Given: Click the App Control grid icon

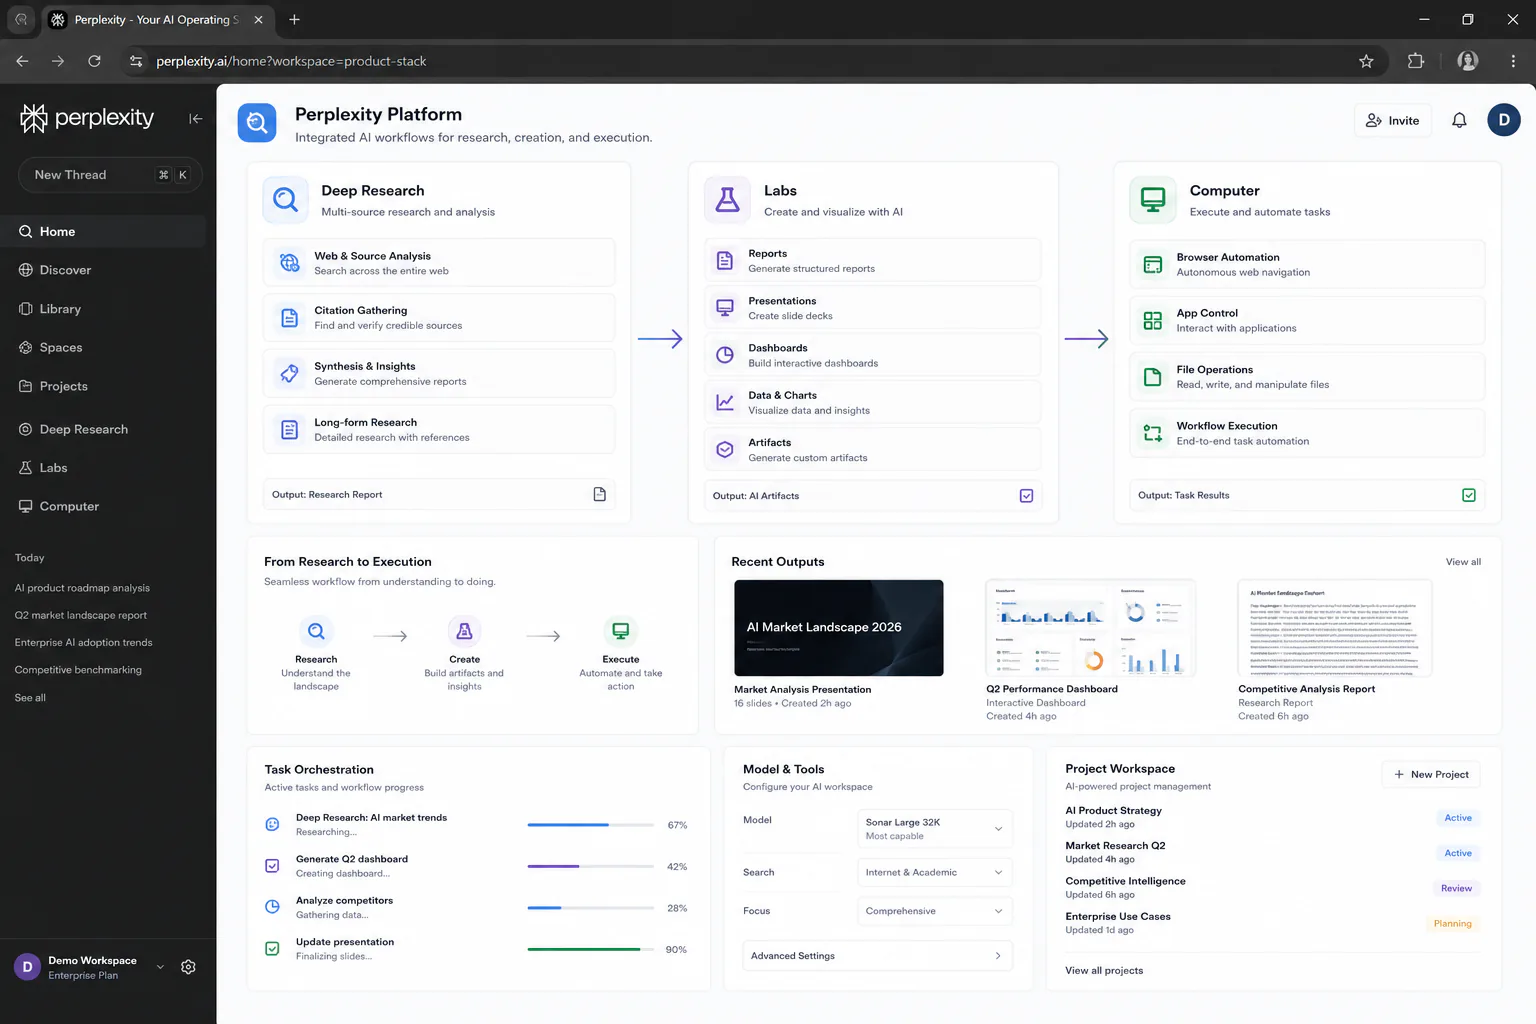Looking at the screenshot, I should tap(1153, 320).
